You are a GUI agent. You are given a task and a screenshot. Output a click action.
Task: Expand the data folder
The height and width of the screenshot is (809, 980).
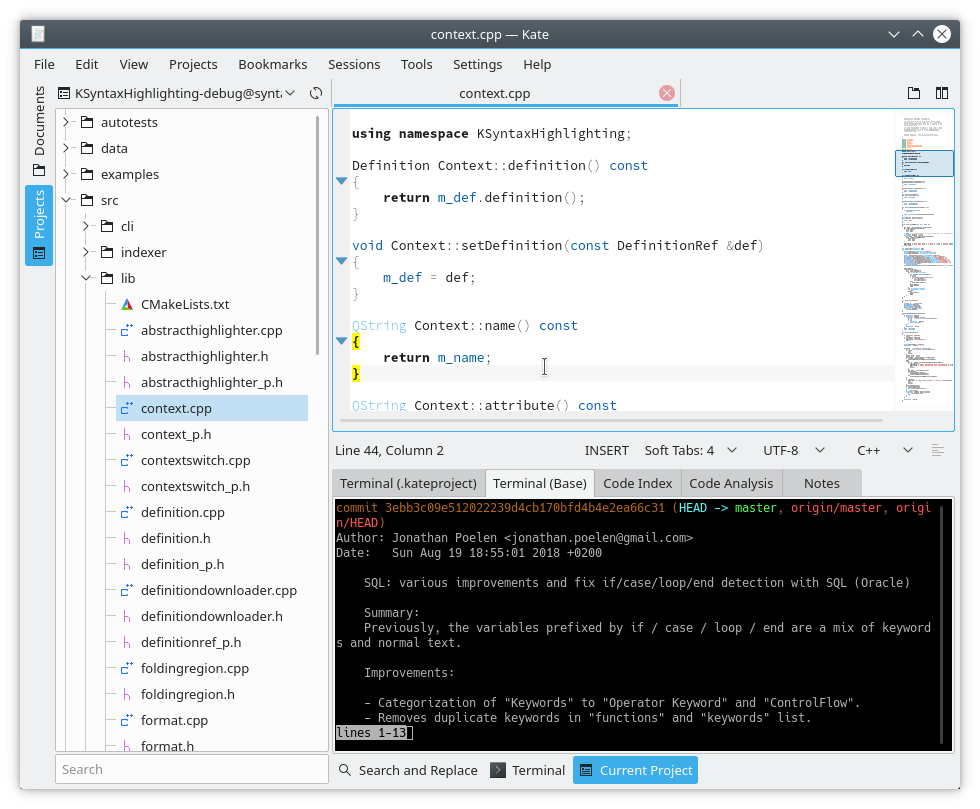pos(66,148)
